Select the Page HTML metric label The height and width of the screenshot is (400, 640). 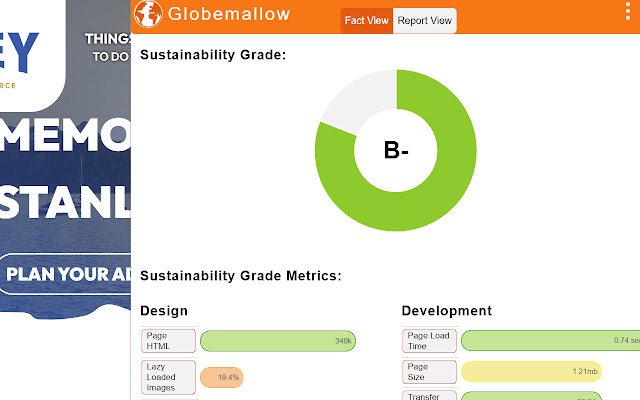pyautogui.click(x=168, y=341)
